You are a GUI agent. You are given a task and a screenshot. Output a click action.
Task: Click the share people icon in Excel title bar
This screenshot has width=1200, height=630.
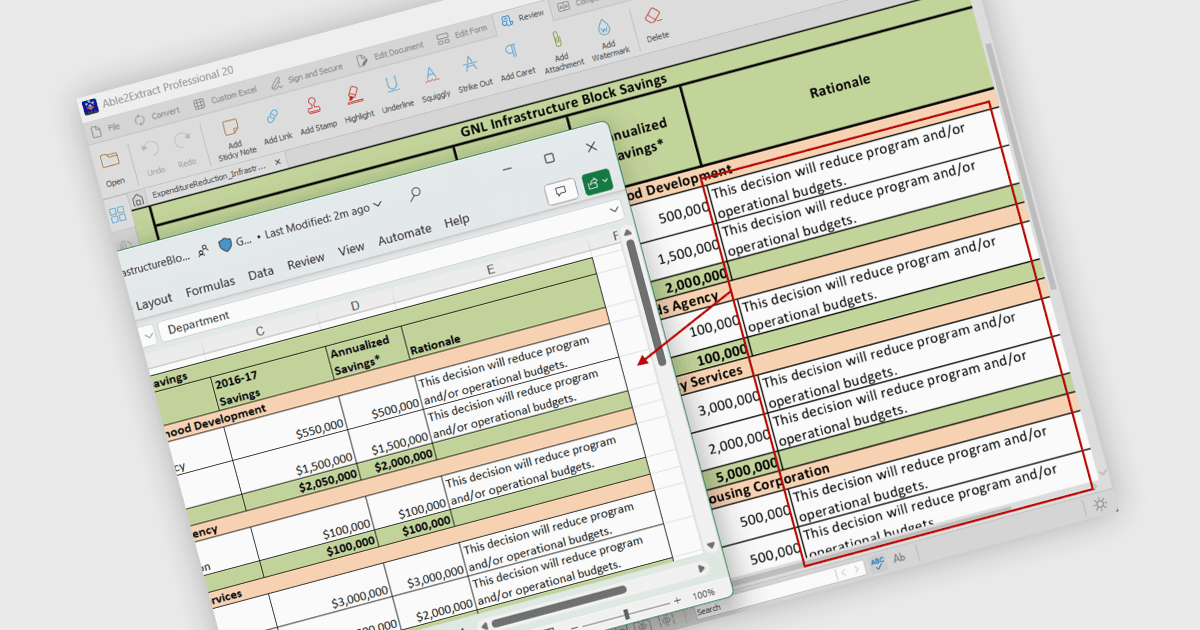(x=203, y=252)
